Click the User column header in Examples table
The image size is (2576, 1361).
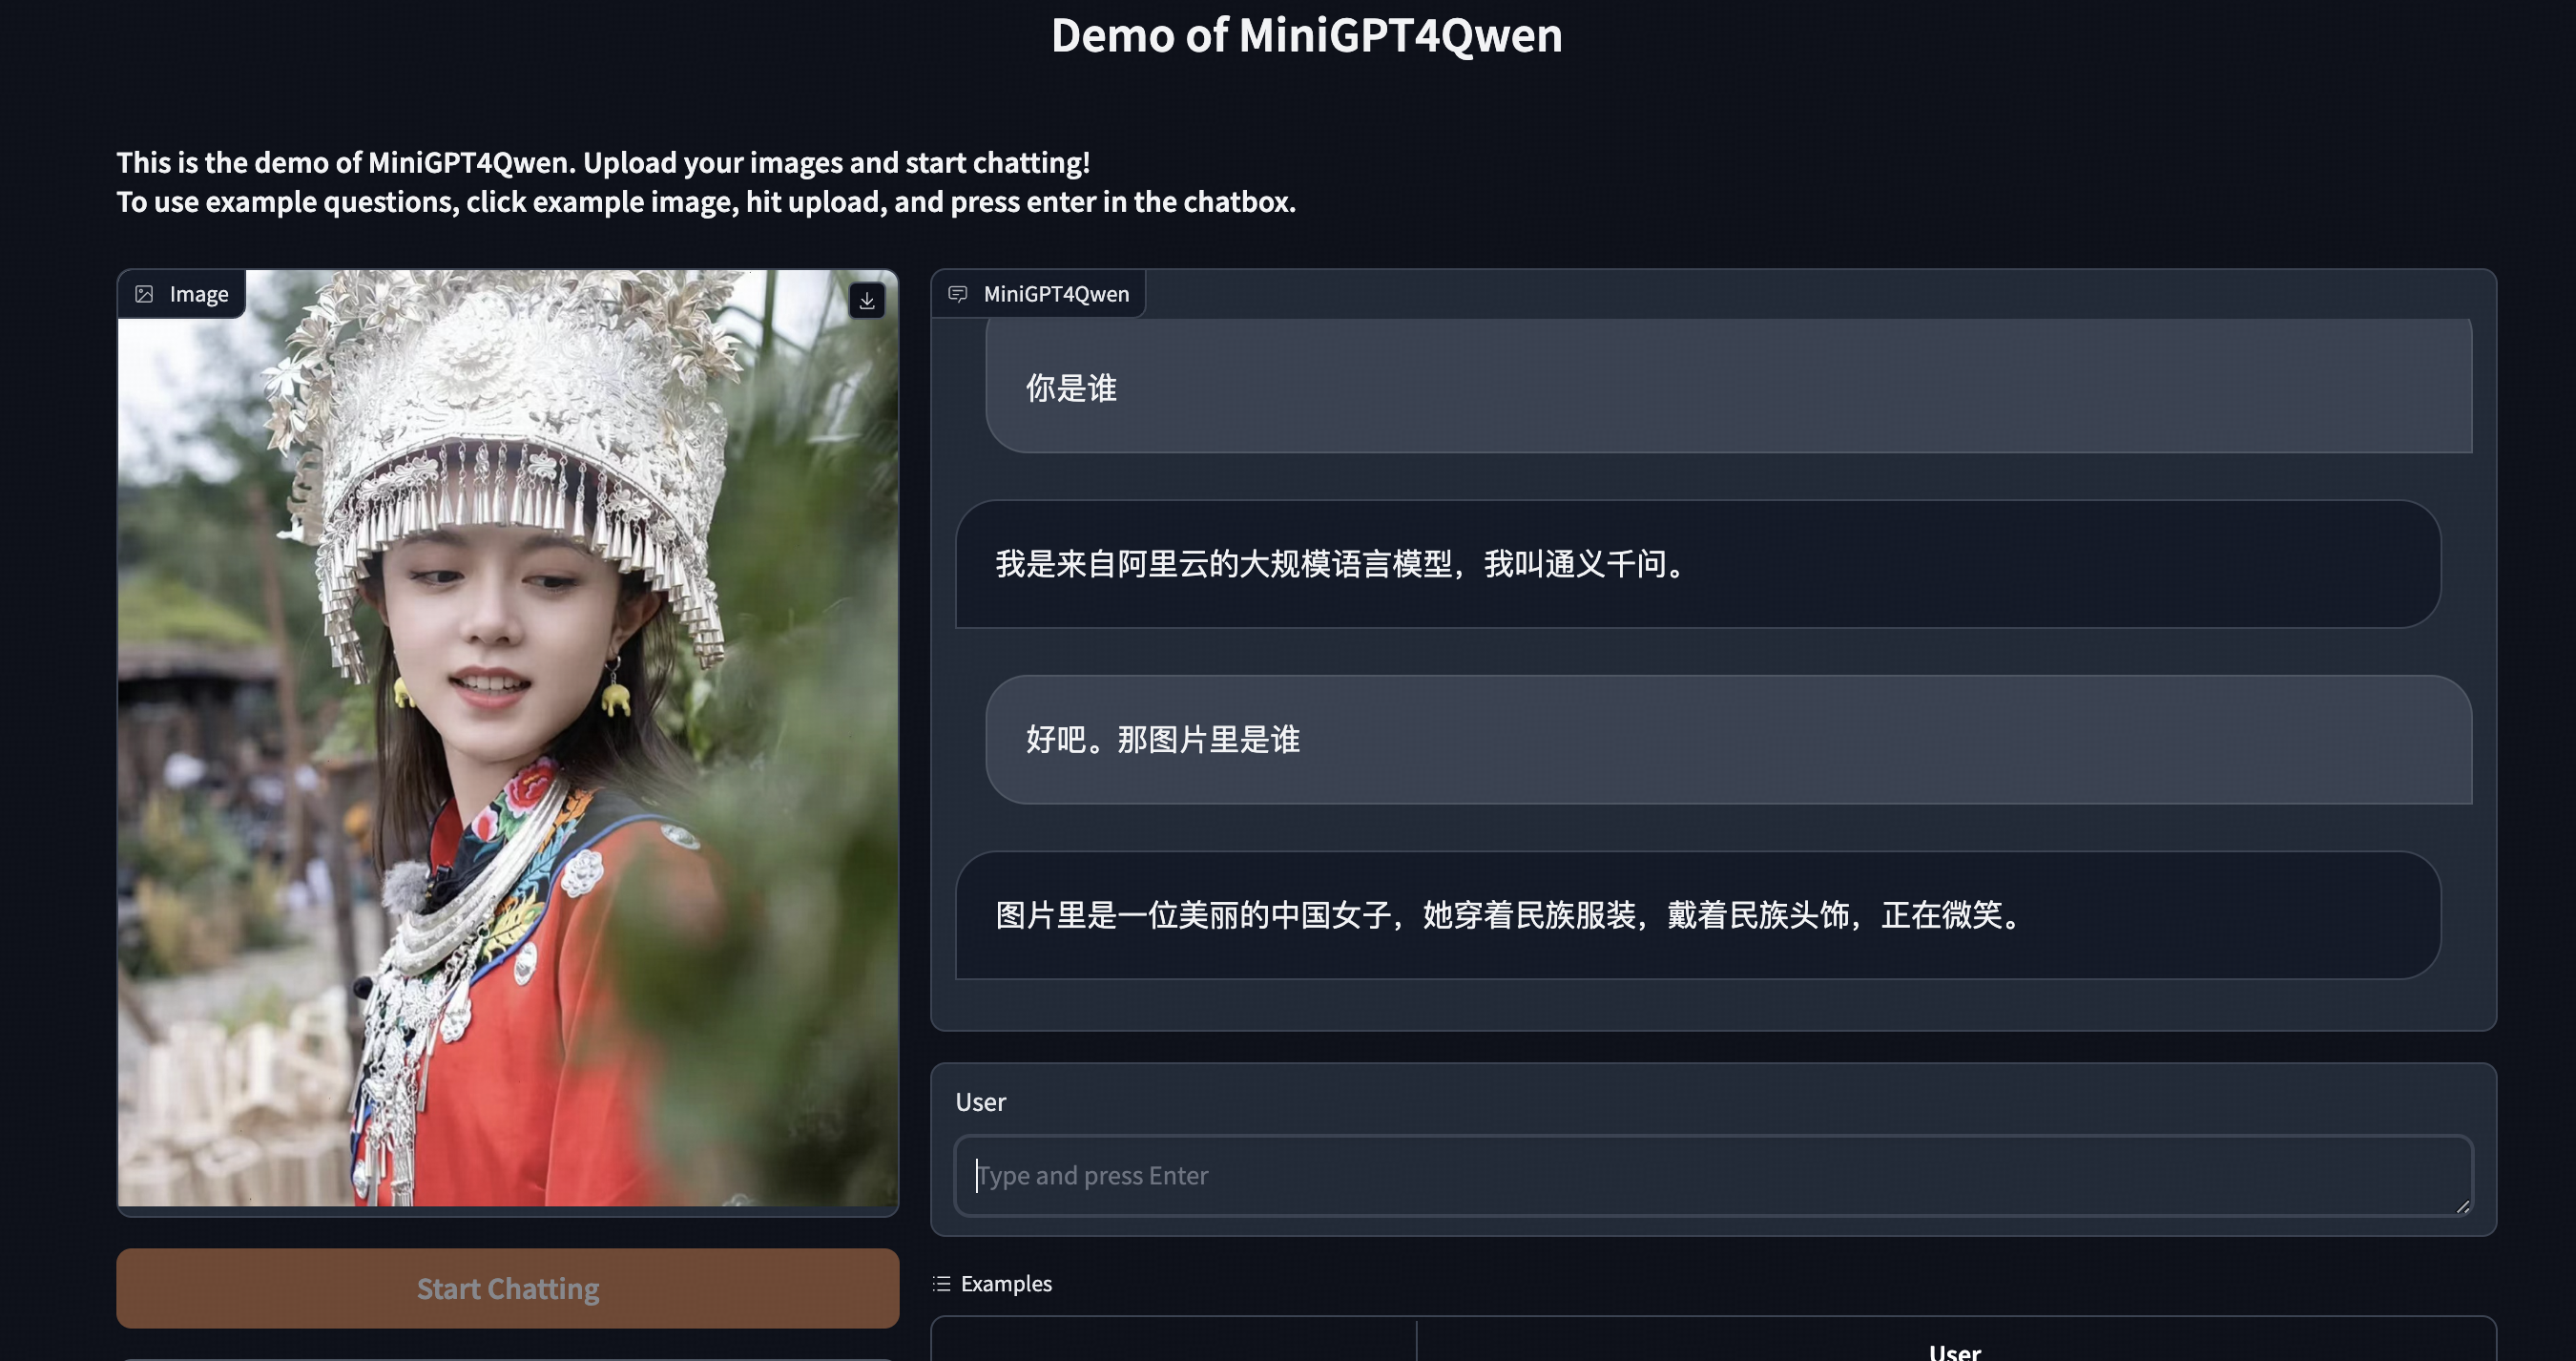(1954, 1351)
